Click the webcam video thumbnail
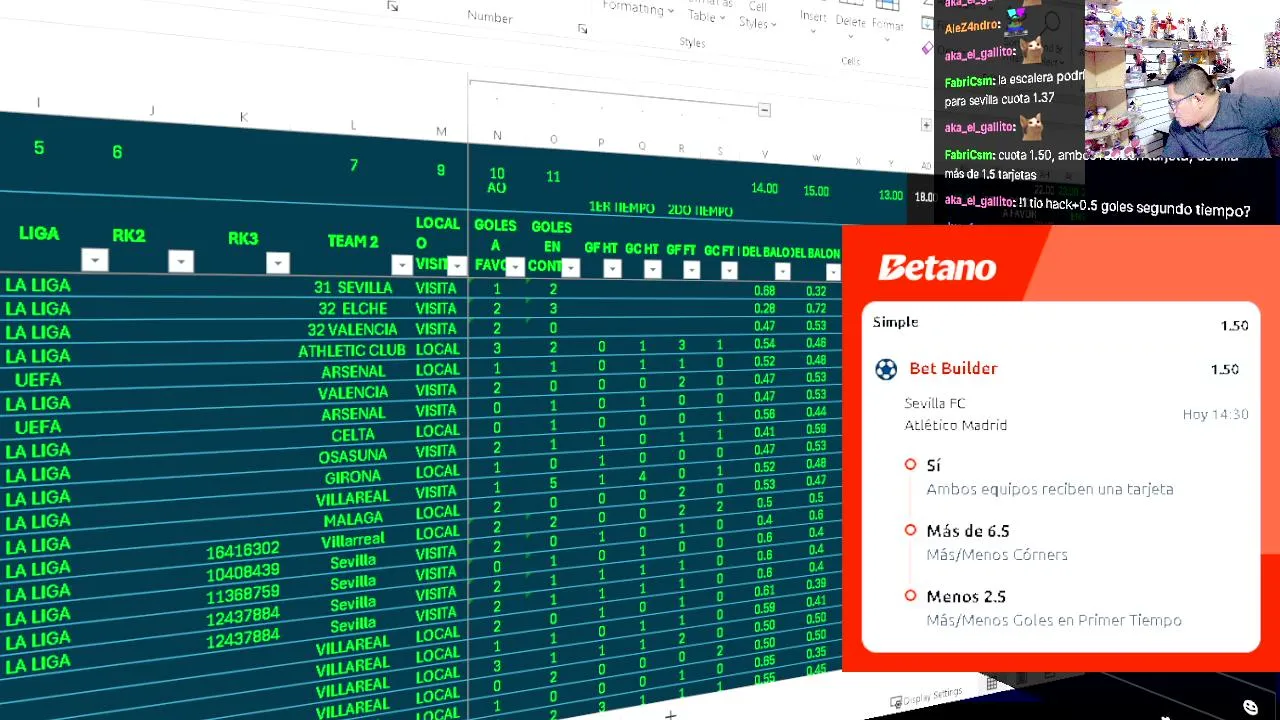 pyautogui.click(x=1182, y=79)
